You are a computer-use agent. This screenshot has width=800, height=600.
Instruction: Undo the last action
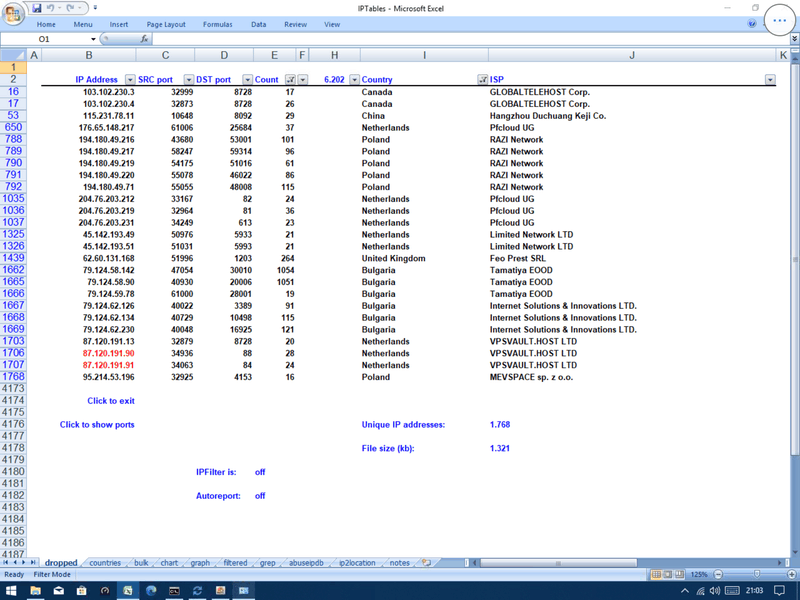point(50,8)
